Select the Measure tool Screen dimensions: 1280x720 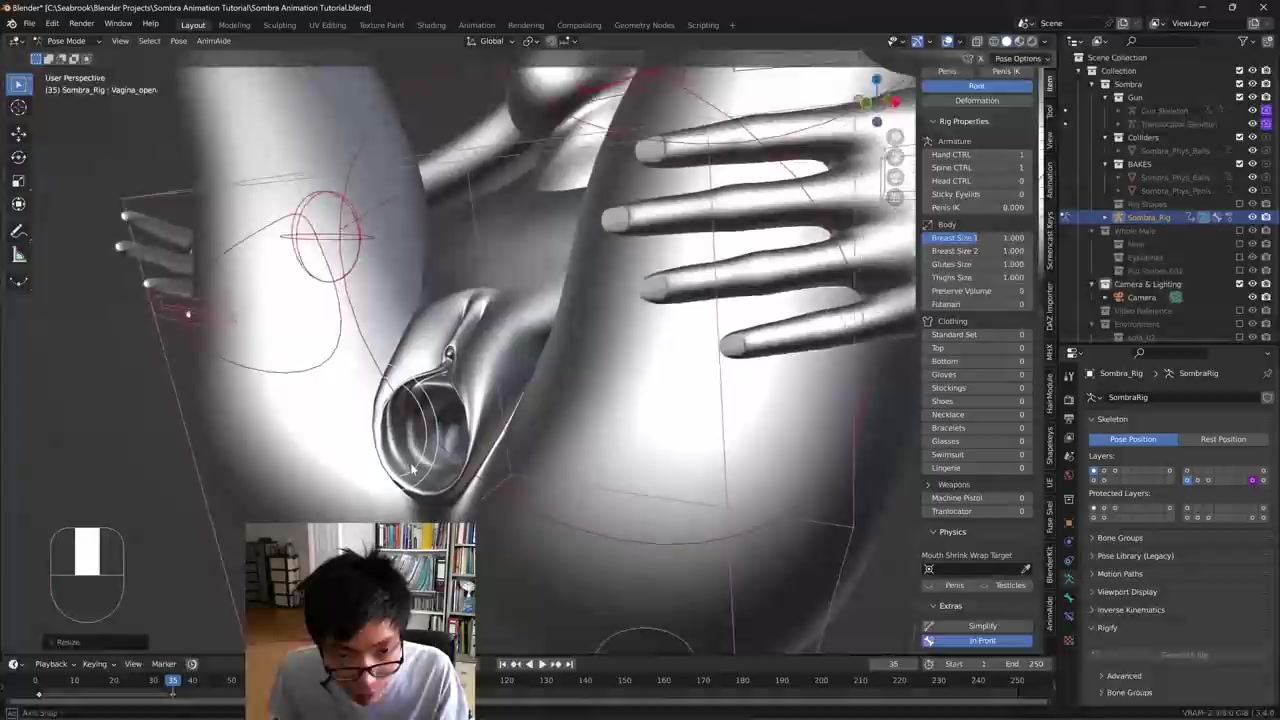point(18,256)
